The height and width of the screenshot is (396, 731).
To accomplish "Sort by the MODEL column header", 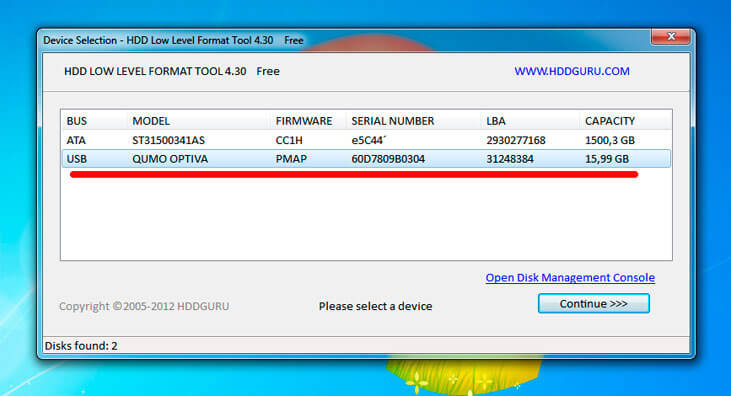I will [x=151, y=121].
